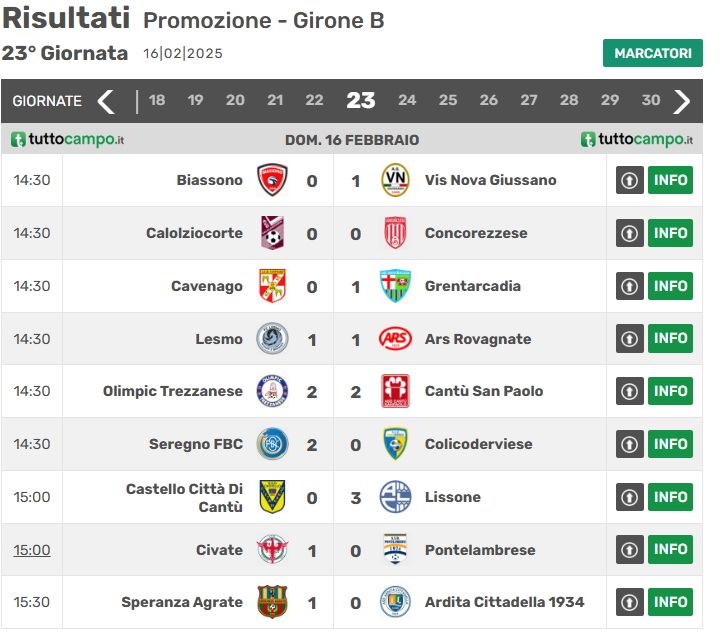Open INFO for Lesmo vs Ars Rovagnate
This screenshot has height=637, width=721.
(x=670, y=339)
